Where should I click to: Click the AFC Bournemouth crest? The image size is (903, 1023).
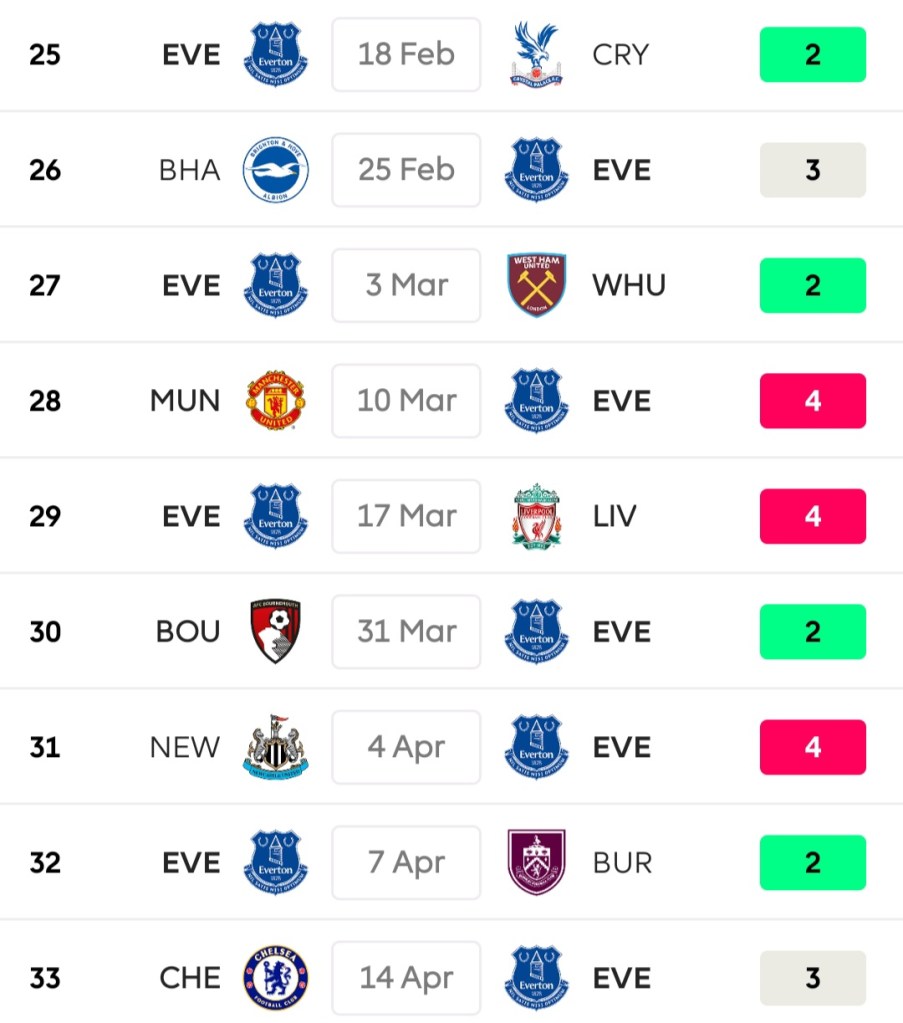pos(276,632)
